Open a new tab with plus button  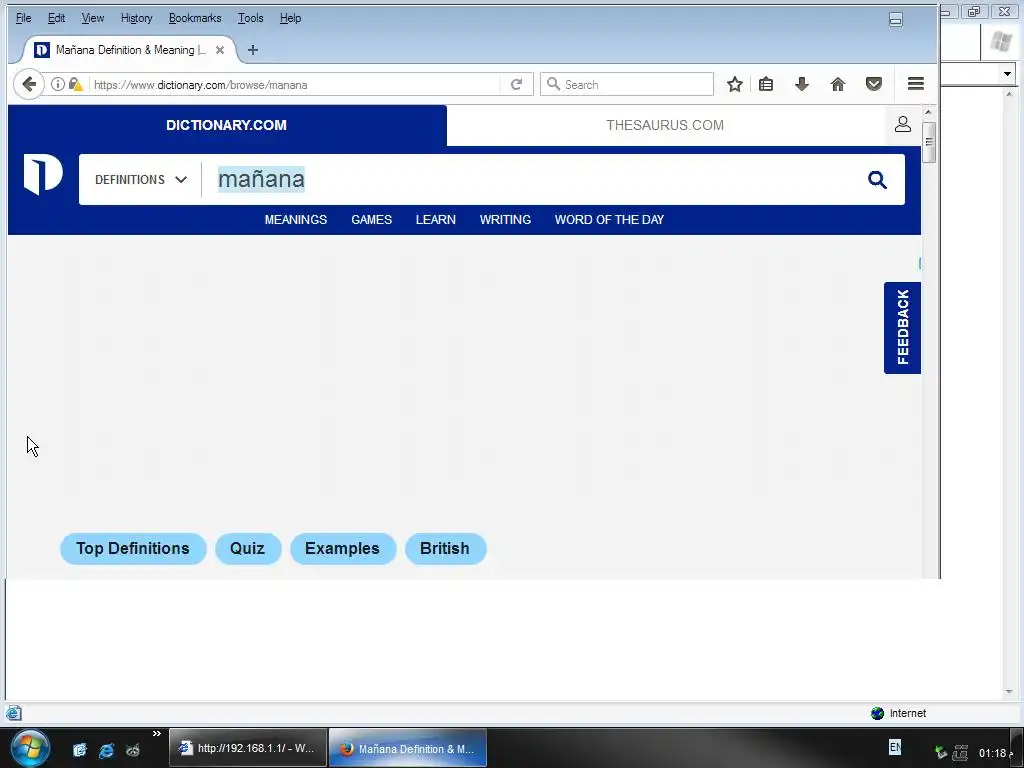point(253,50)
